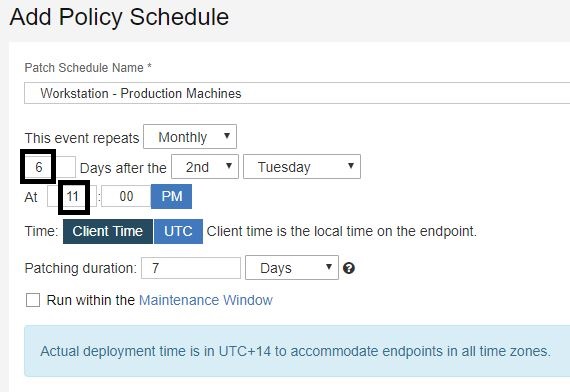Open the Maintenance Window link
Viewport: 570px width, 392px height.
(206, 300)
